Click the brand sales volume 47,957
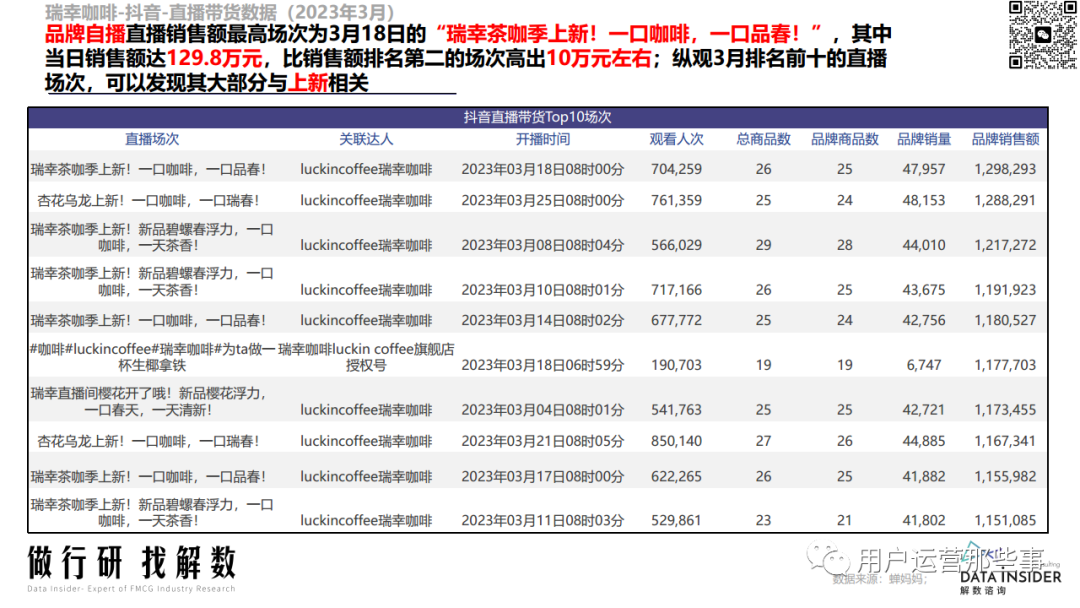The image size is (1080, 608). click(x=924, y=169)
